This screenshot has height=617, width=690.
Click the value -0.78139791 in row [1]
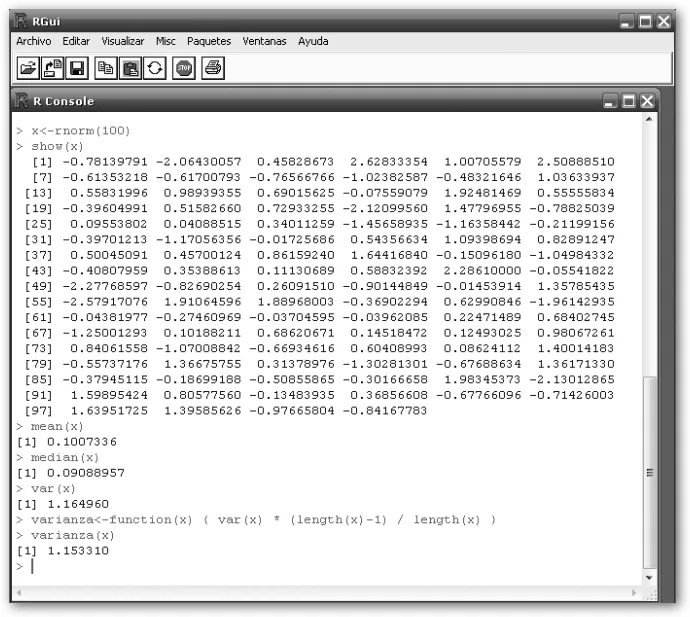105,162
